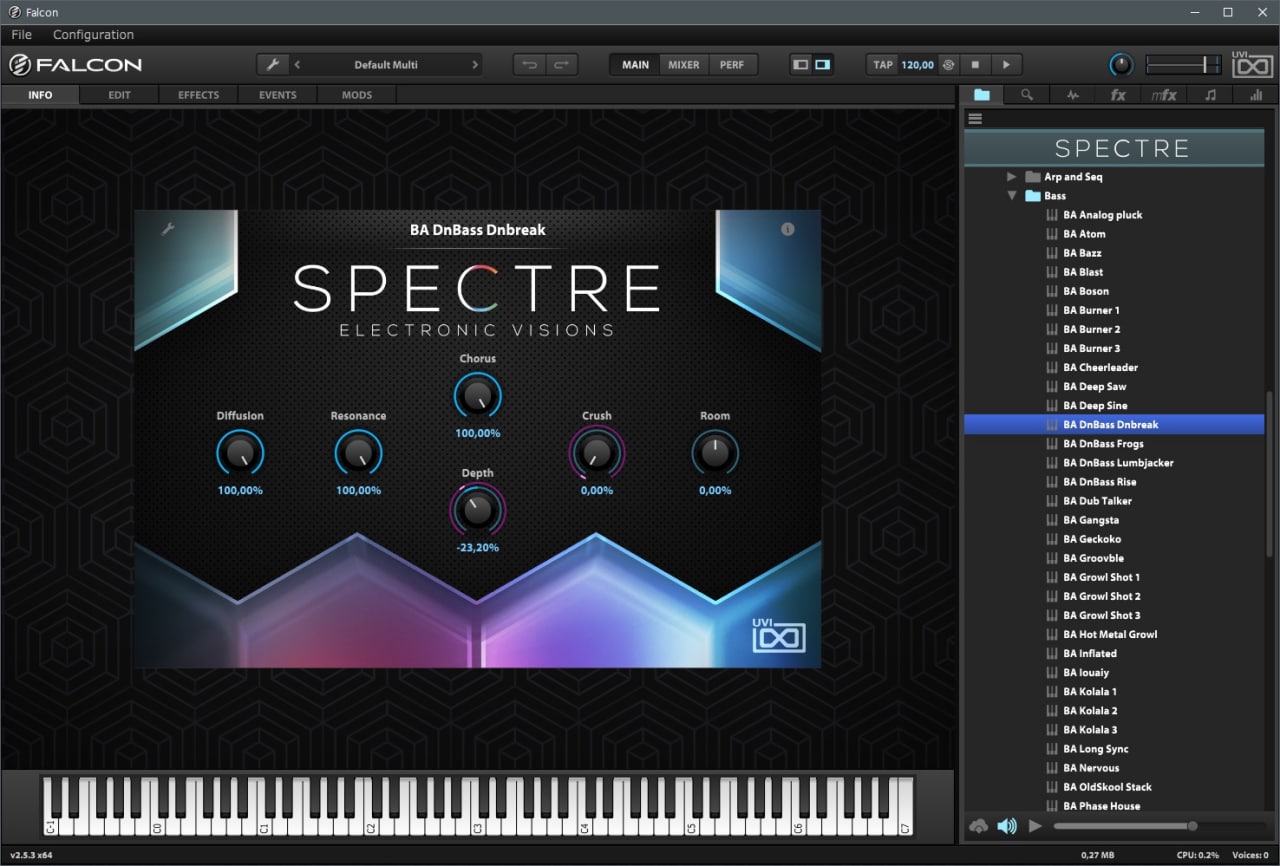
Task: Open the browser hamburger menu
Action: 975,118
